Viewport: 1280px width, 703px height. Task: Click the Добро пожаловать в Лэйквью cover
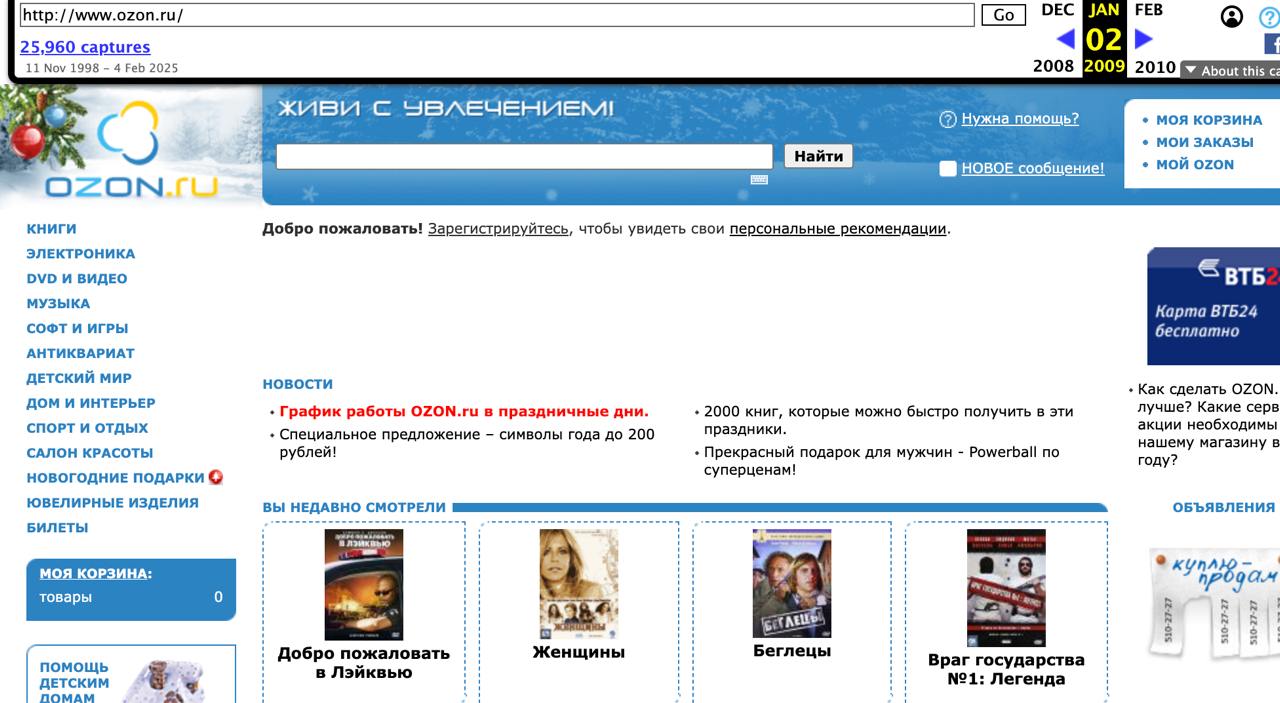tap(364, 585)
